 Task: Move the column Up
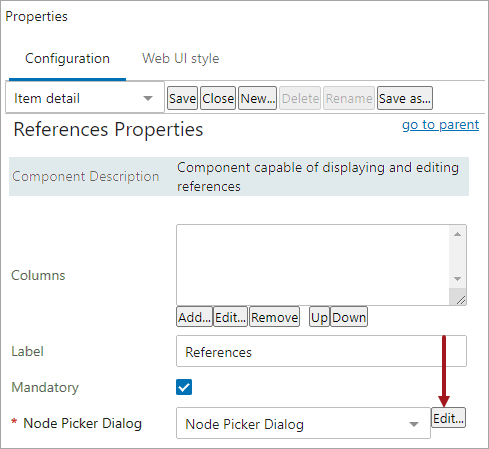coord(319,317)
